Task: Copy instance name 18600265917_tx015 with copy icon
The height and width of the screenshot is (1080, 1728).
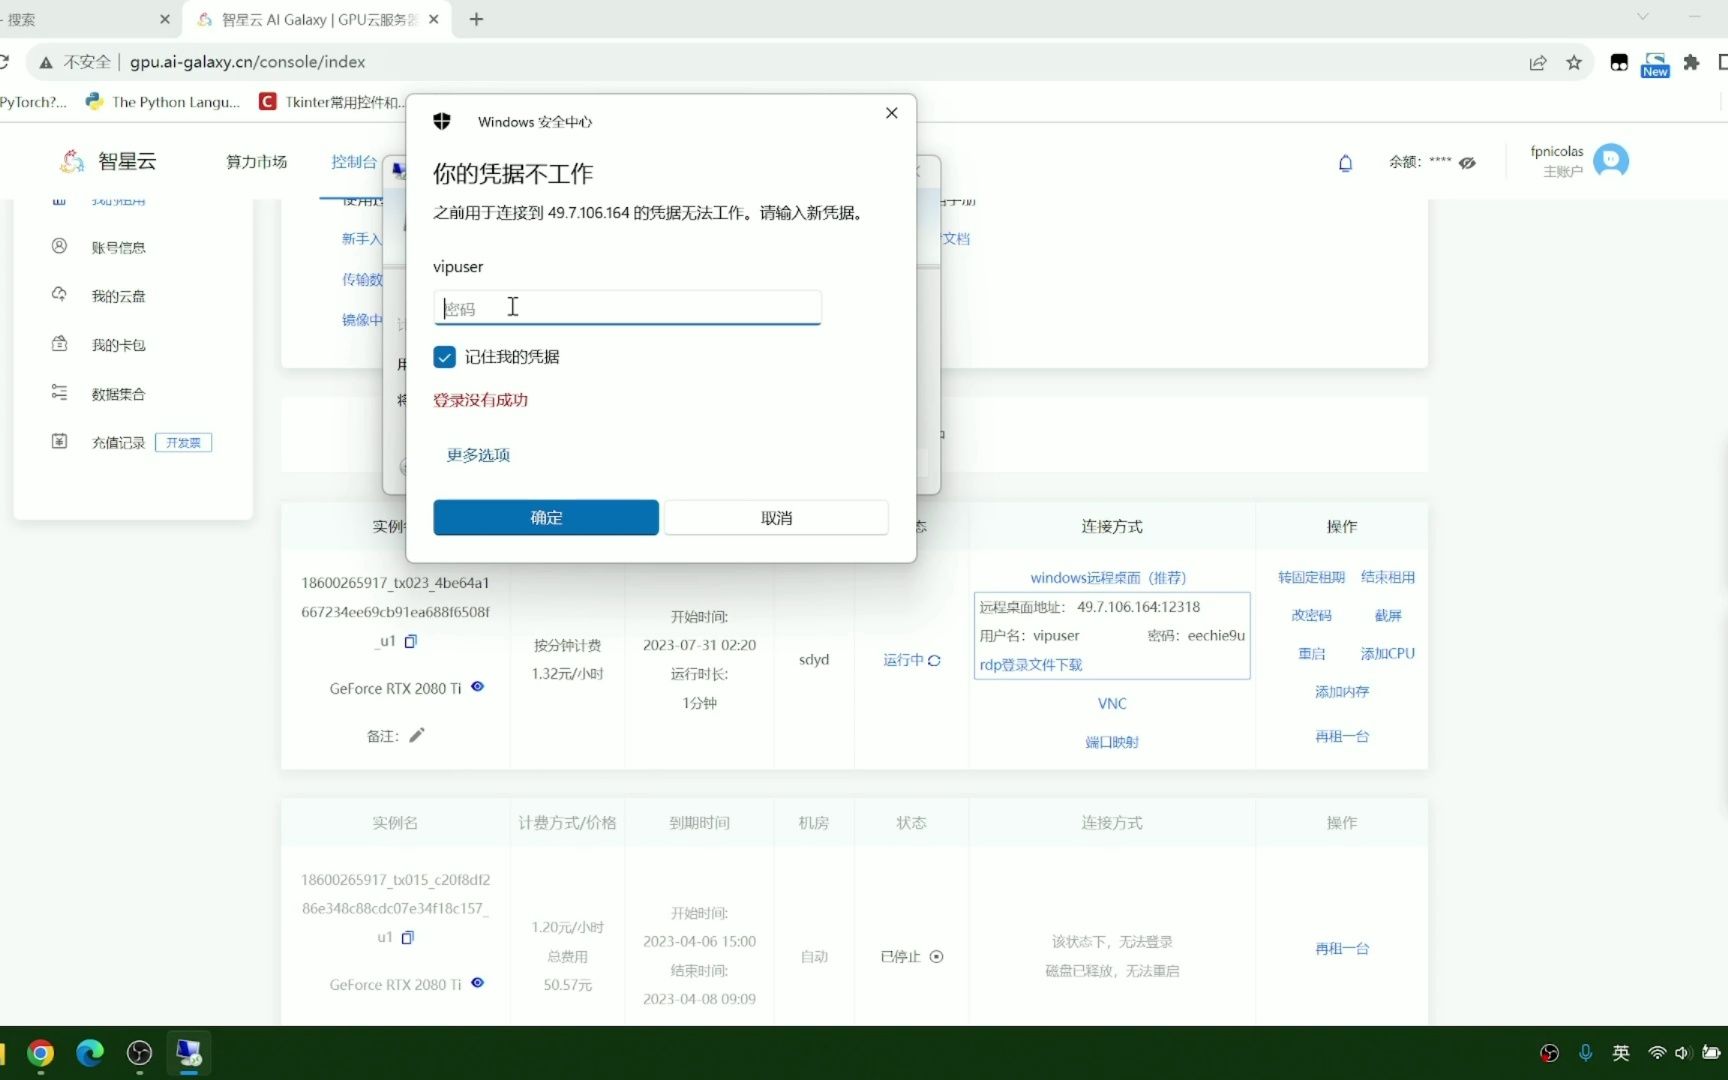Action: click(408, 937)
